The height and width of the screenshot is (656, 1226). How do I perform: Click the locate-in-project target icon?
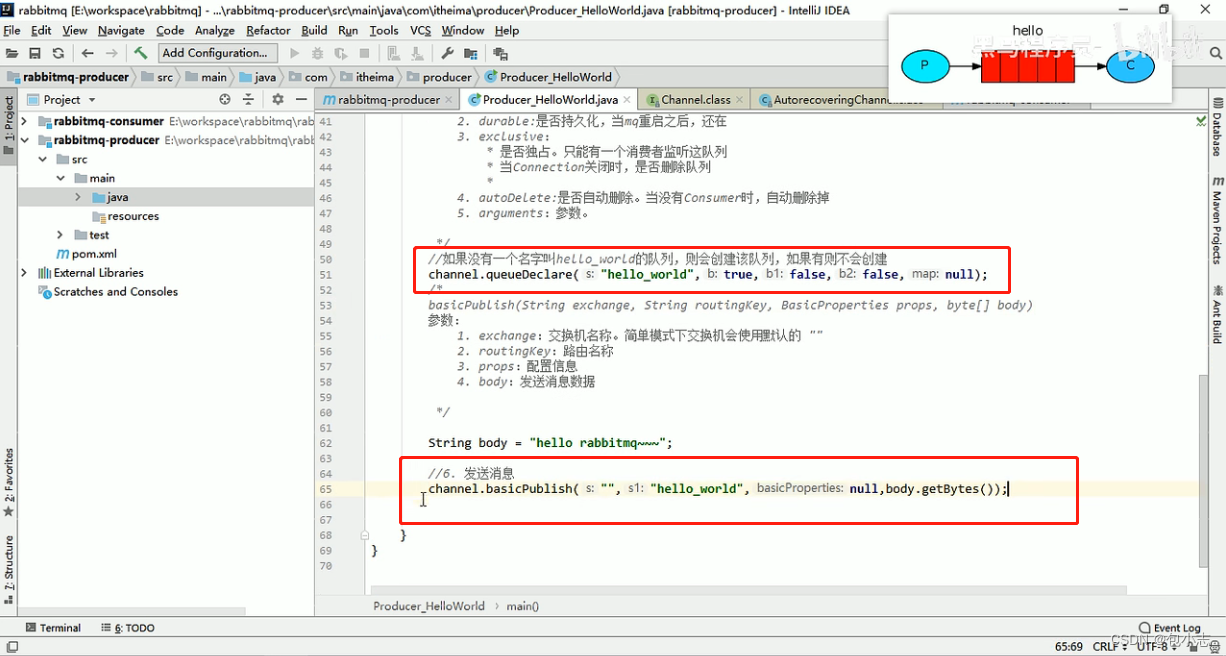[x=225, y=99]
